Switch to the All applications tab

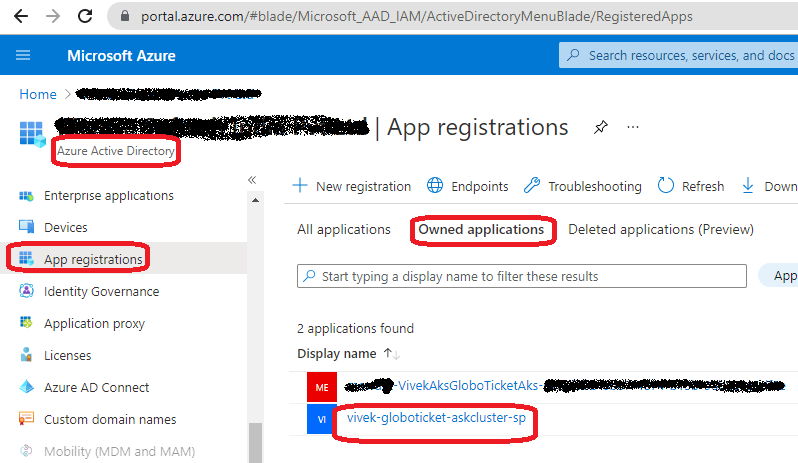pos(344,229)
